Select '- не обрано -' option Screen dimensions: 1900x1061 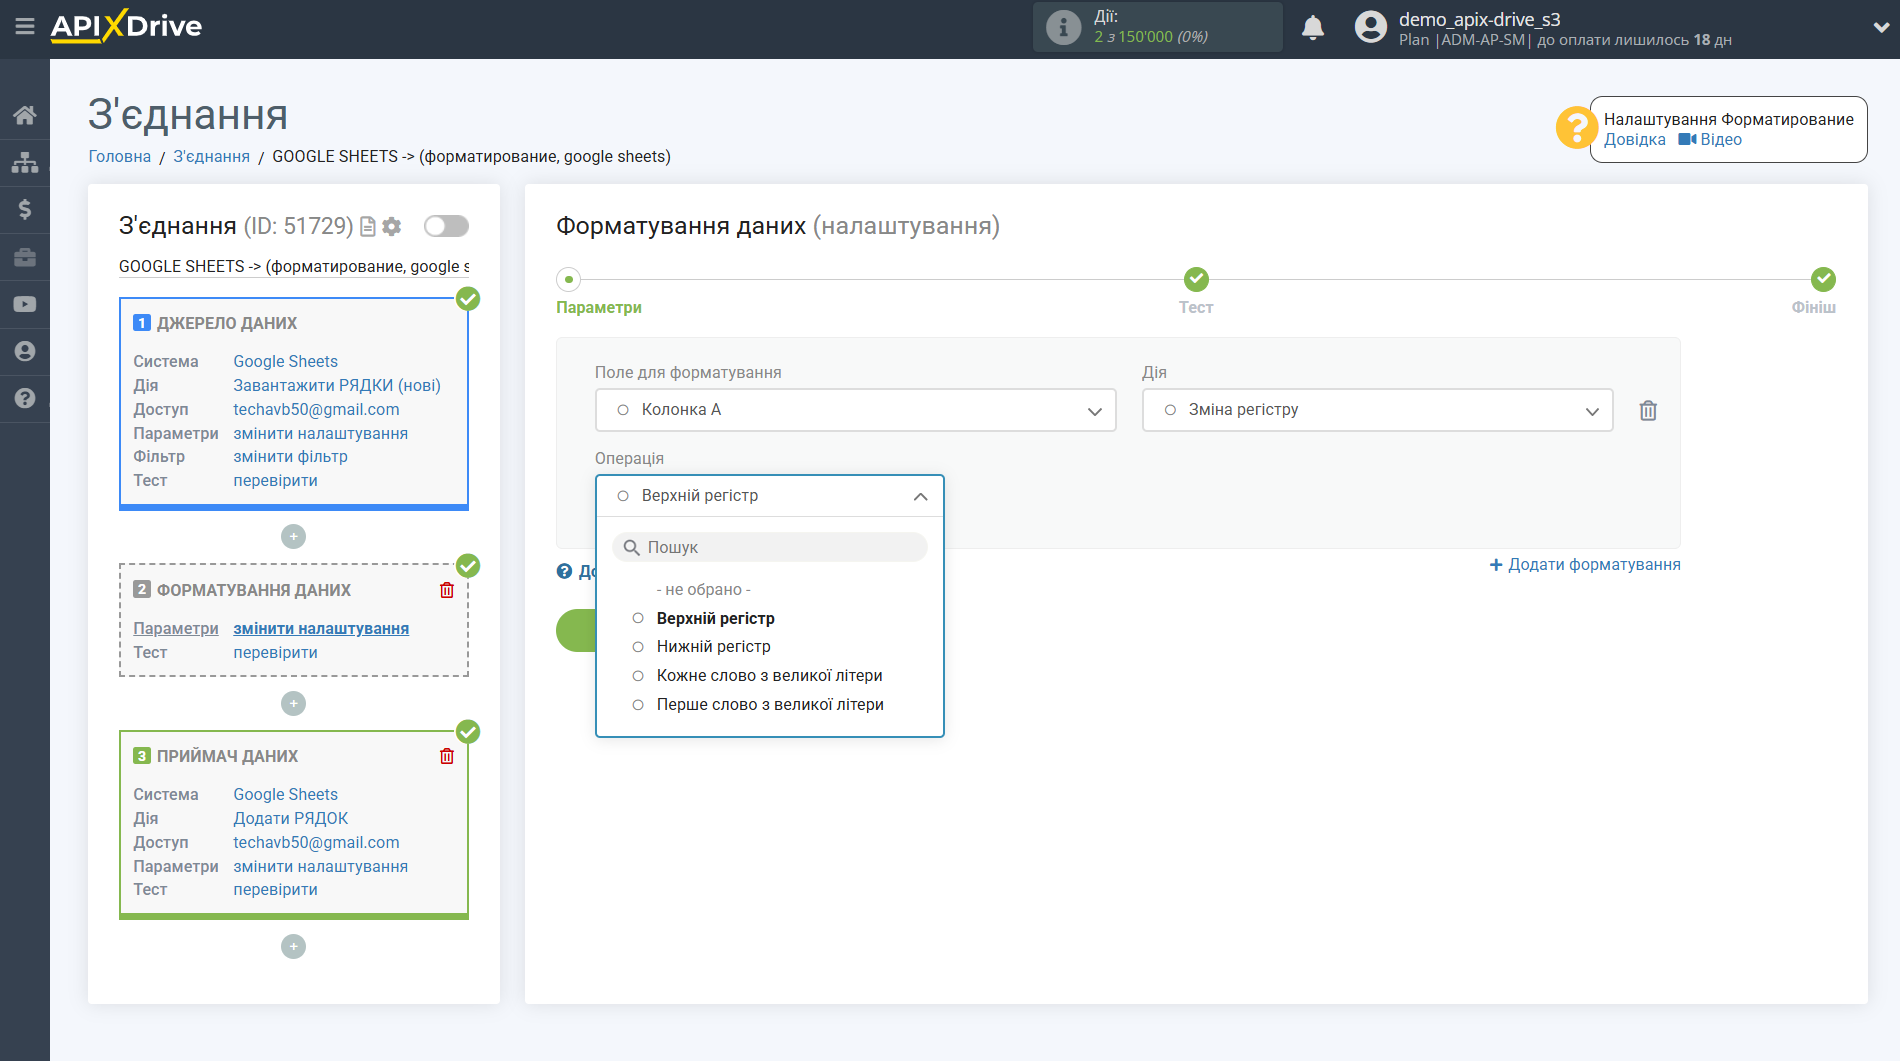tap(704, 590)
